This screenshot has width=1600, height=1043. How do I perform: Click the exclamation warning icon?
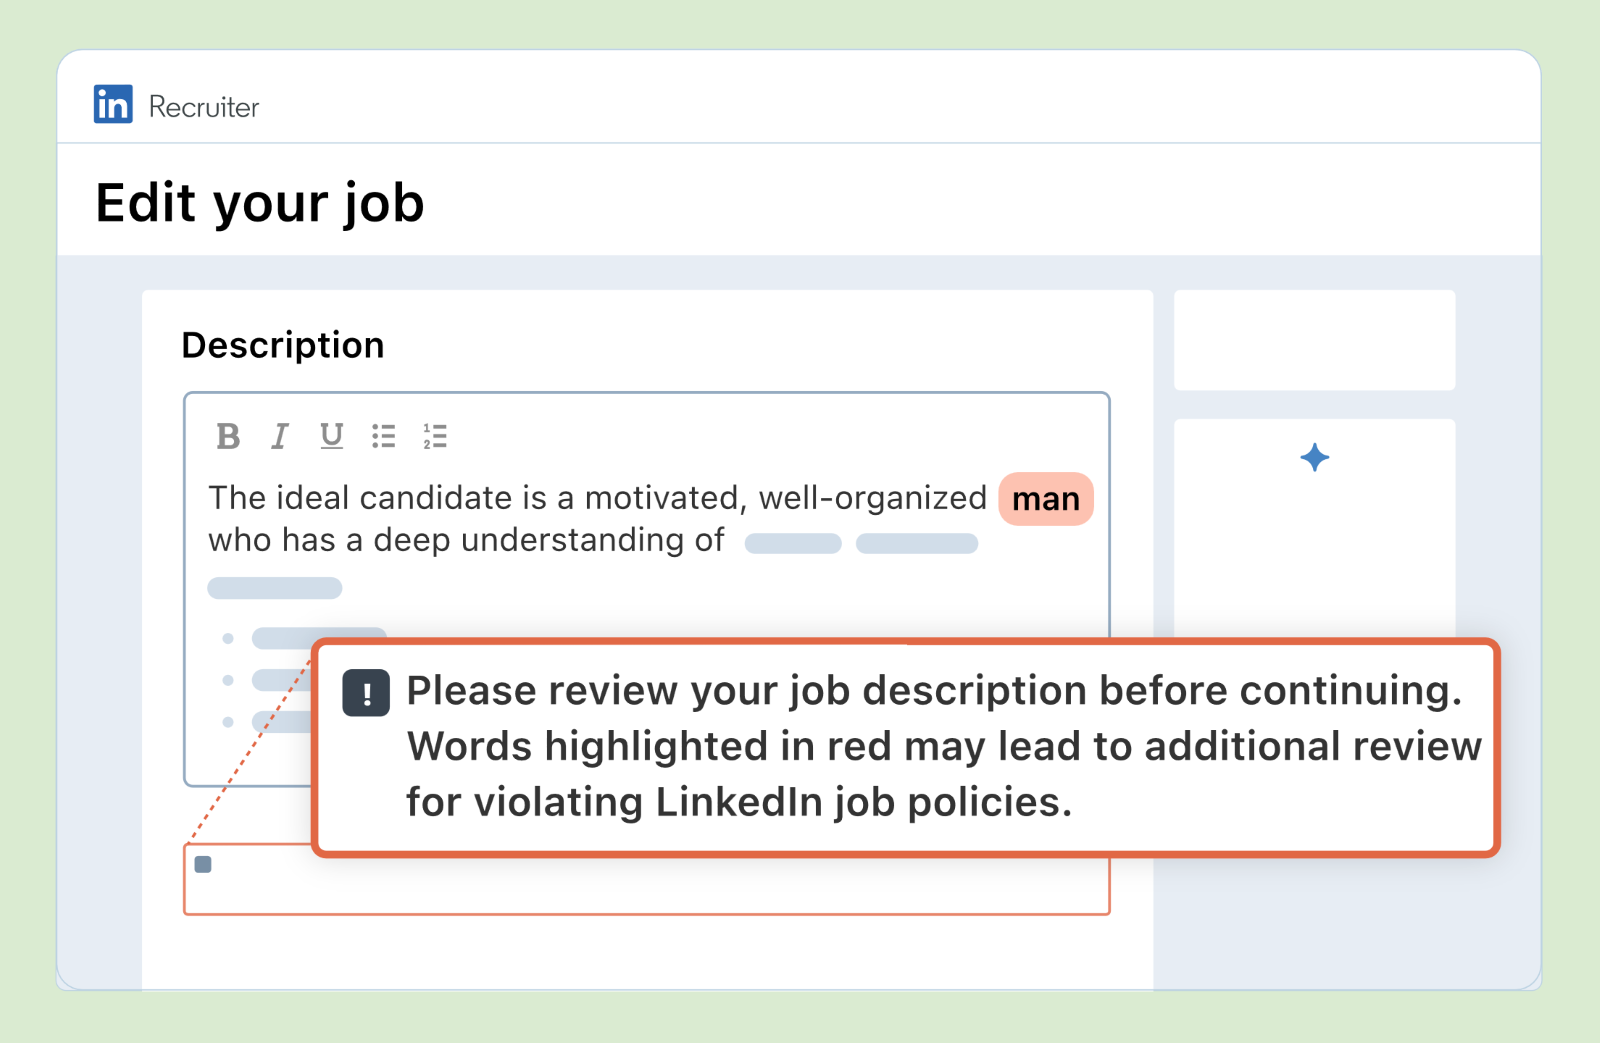click(366, 693)
